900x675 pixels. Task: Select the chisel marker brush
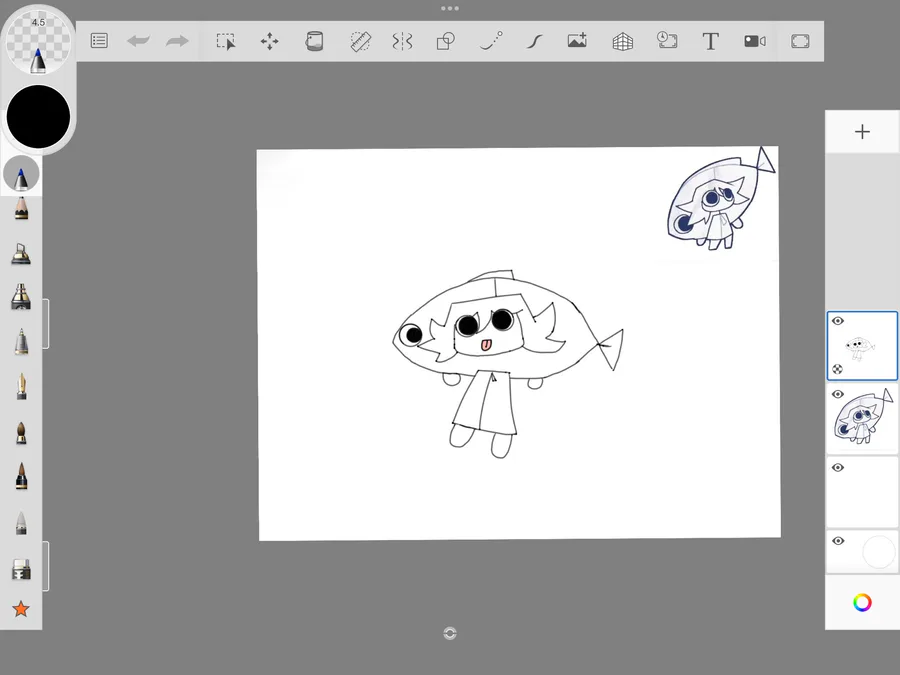coord(21,297)
